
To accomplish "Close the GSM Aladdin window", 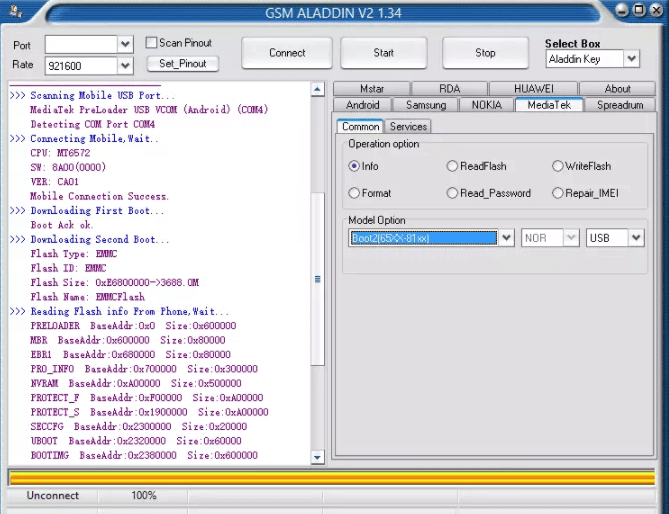I will click(x=656, y=10).
